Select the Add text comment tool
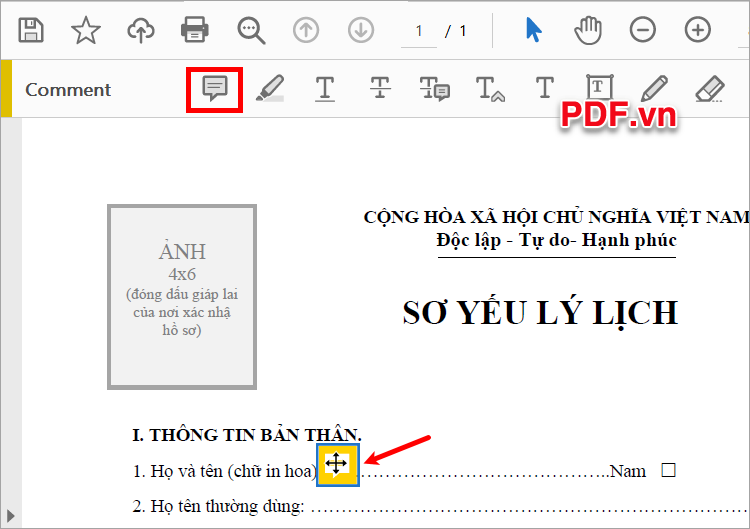This screenshot has height=529, width=750. pyautogui.click(x=545, y=88)
